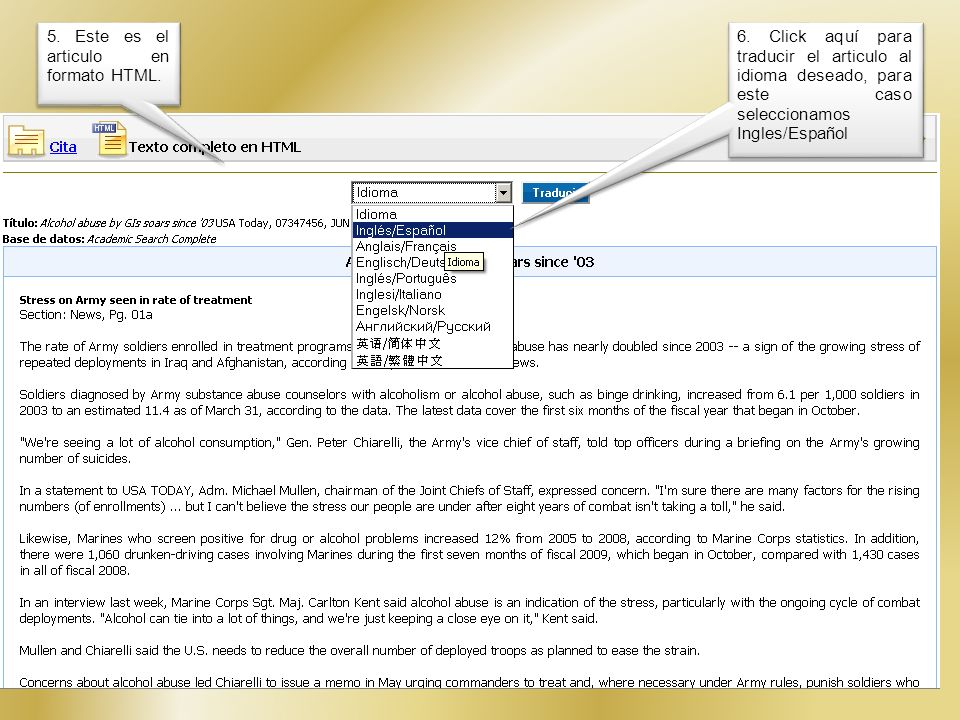
Task: Select Texto completo en HTML label
Action: point(215,147)
